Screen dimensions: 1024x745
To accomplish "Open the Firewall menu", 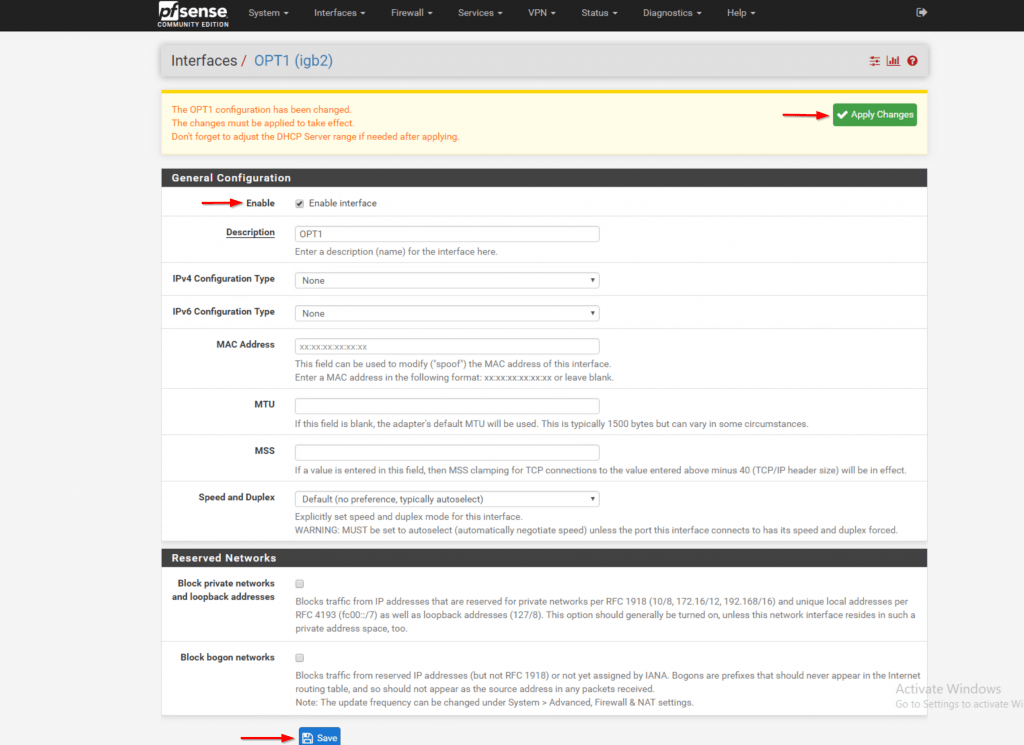I will pos(411,13).
